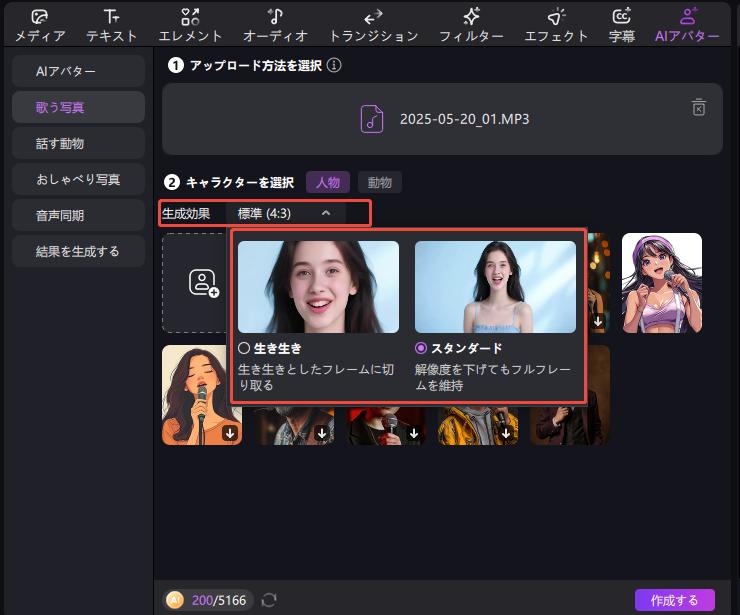Download the denim jacket man avatar
This screenshot has height=615, width=740.
322,433
